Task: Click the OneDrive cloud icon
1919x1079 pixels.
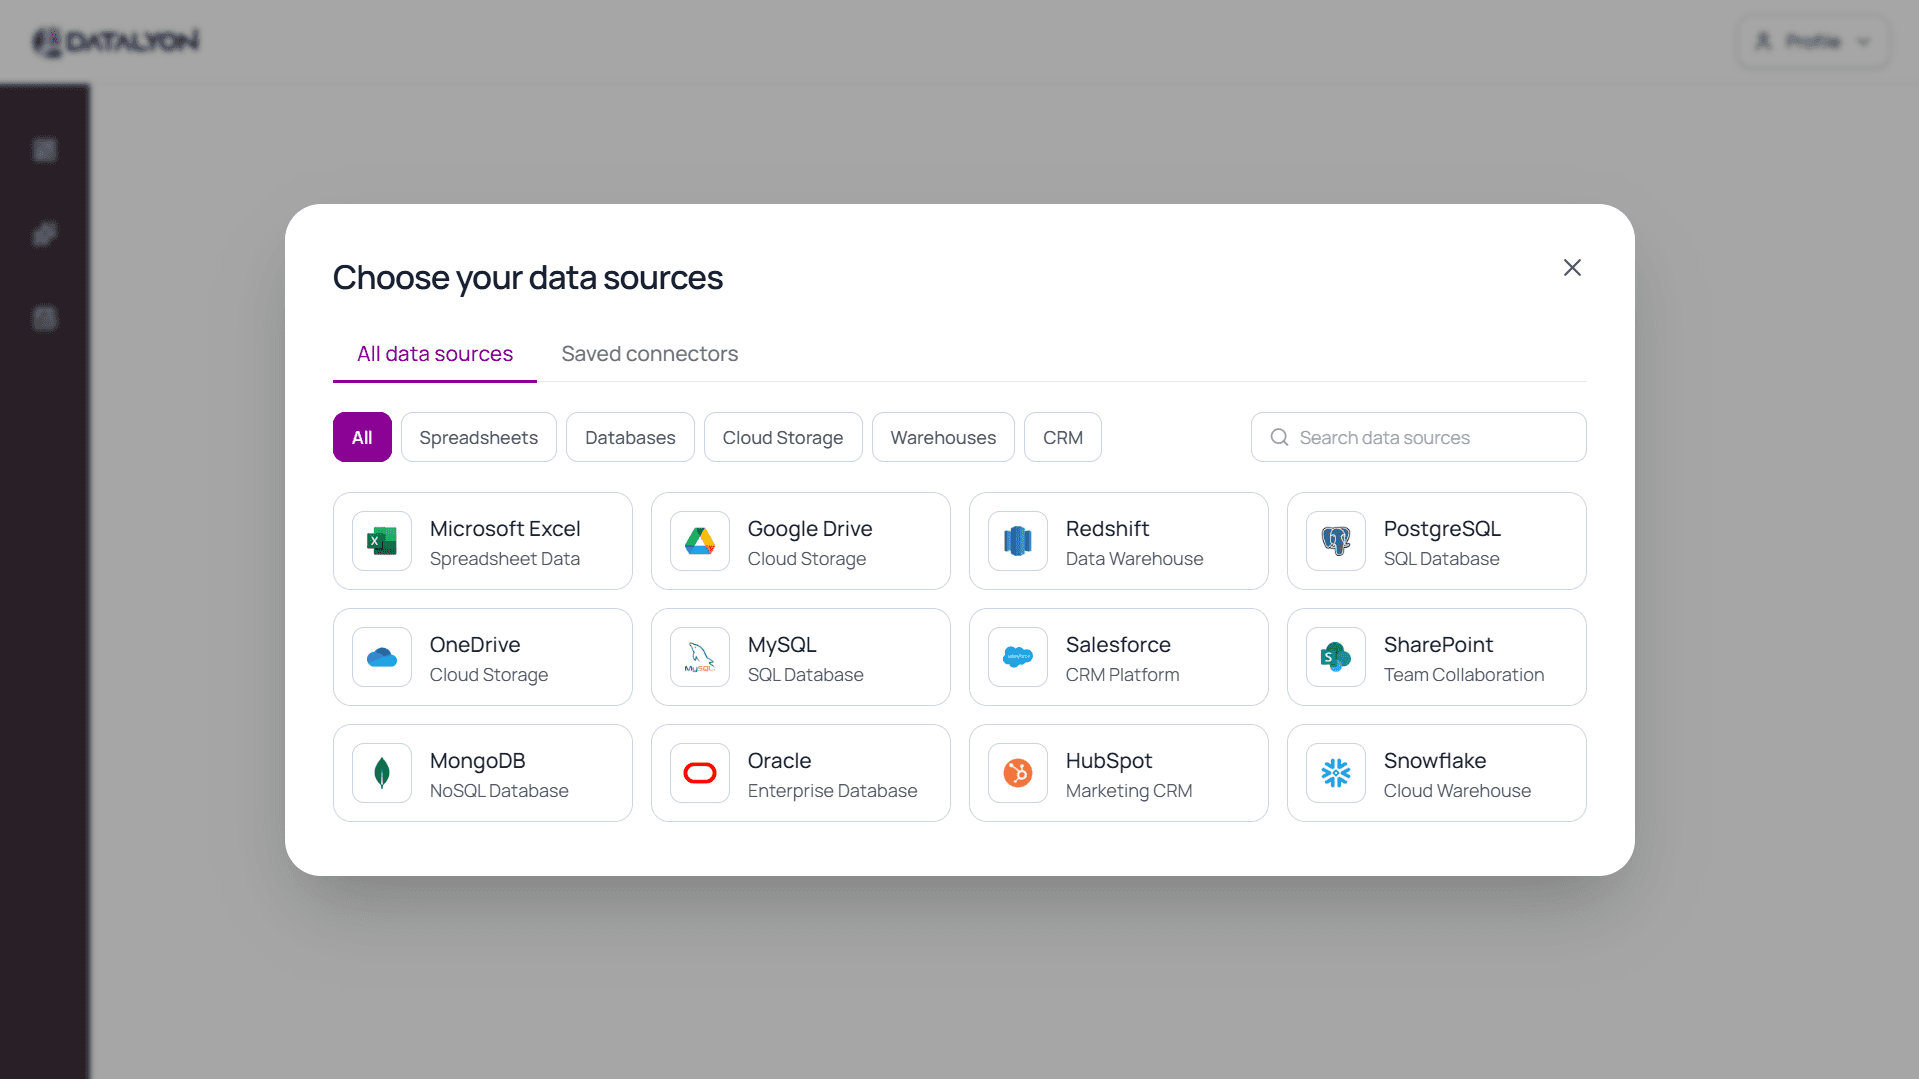Action: [x=382, y=657]
